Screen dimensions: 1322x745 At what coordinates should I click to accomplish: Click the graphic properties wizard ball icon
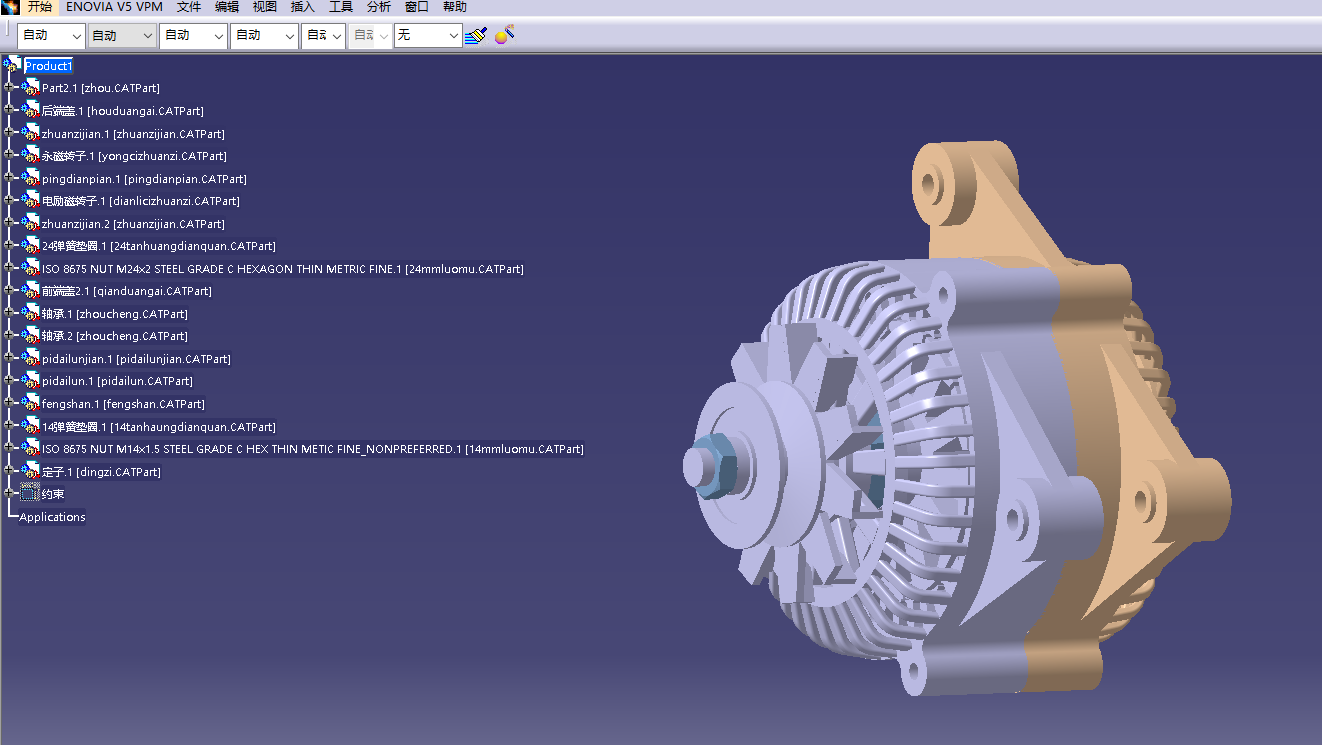pyautogui.click(x=504, y=35)
